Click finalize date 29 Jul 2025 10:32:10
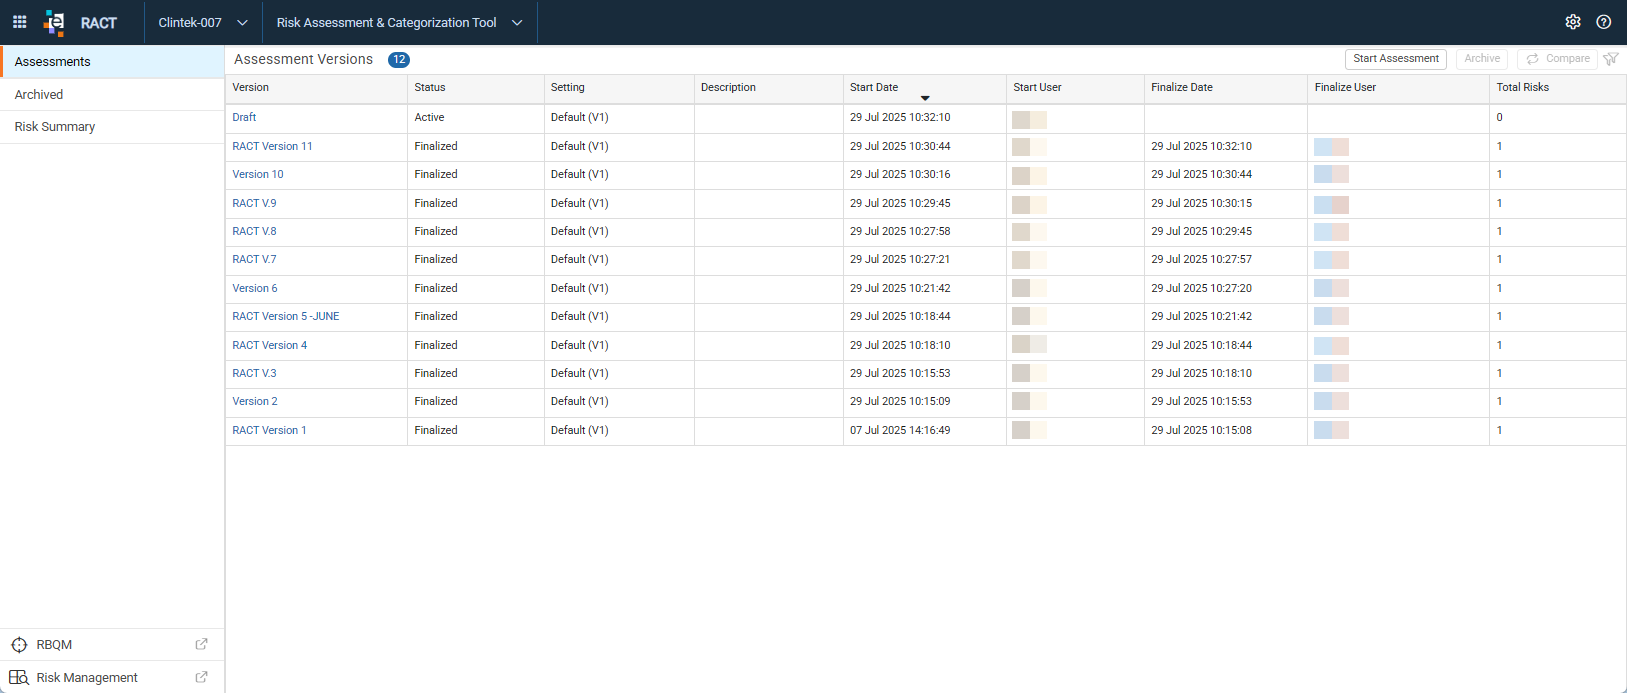 1201,147
